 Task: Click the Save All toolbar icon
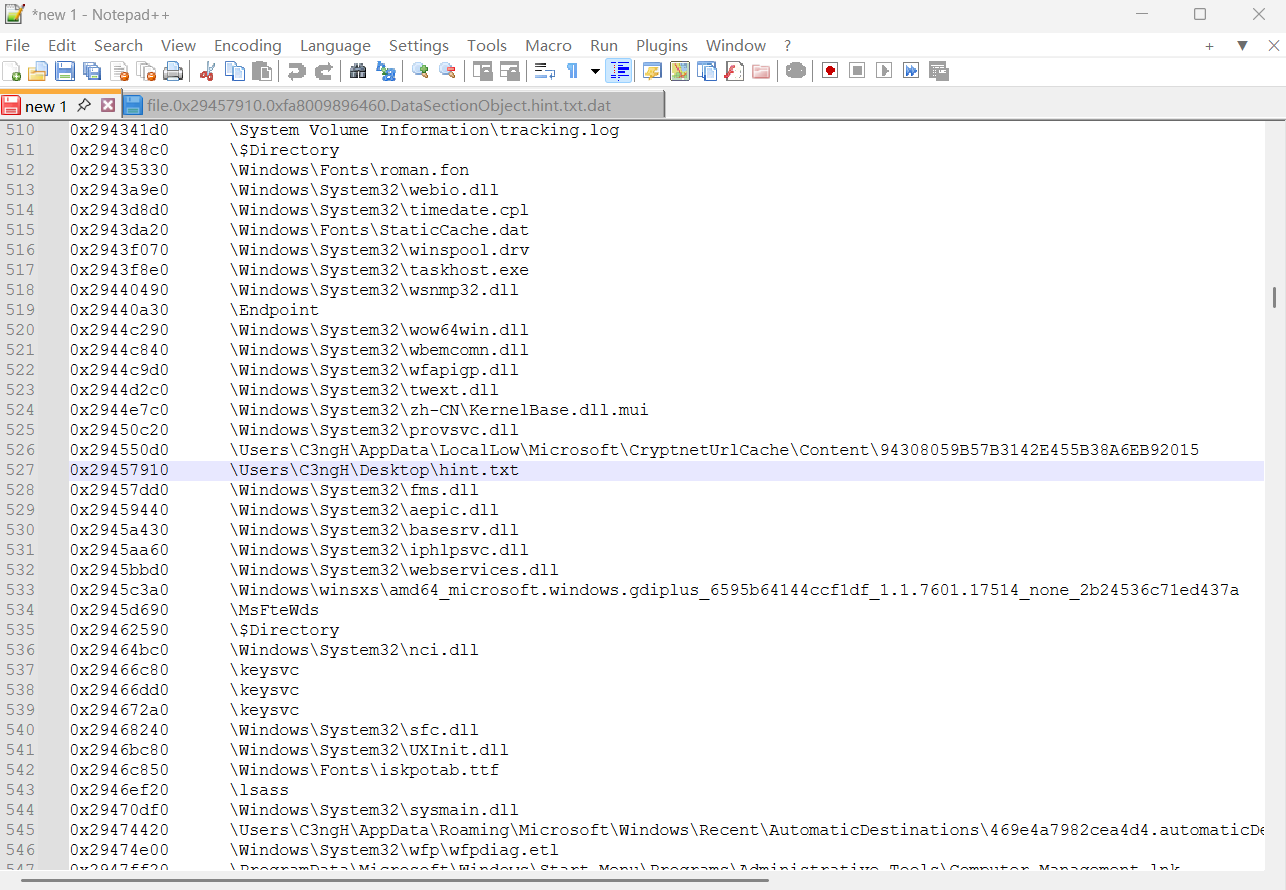(x=92, y=71)
